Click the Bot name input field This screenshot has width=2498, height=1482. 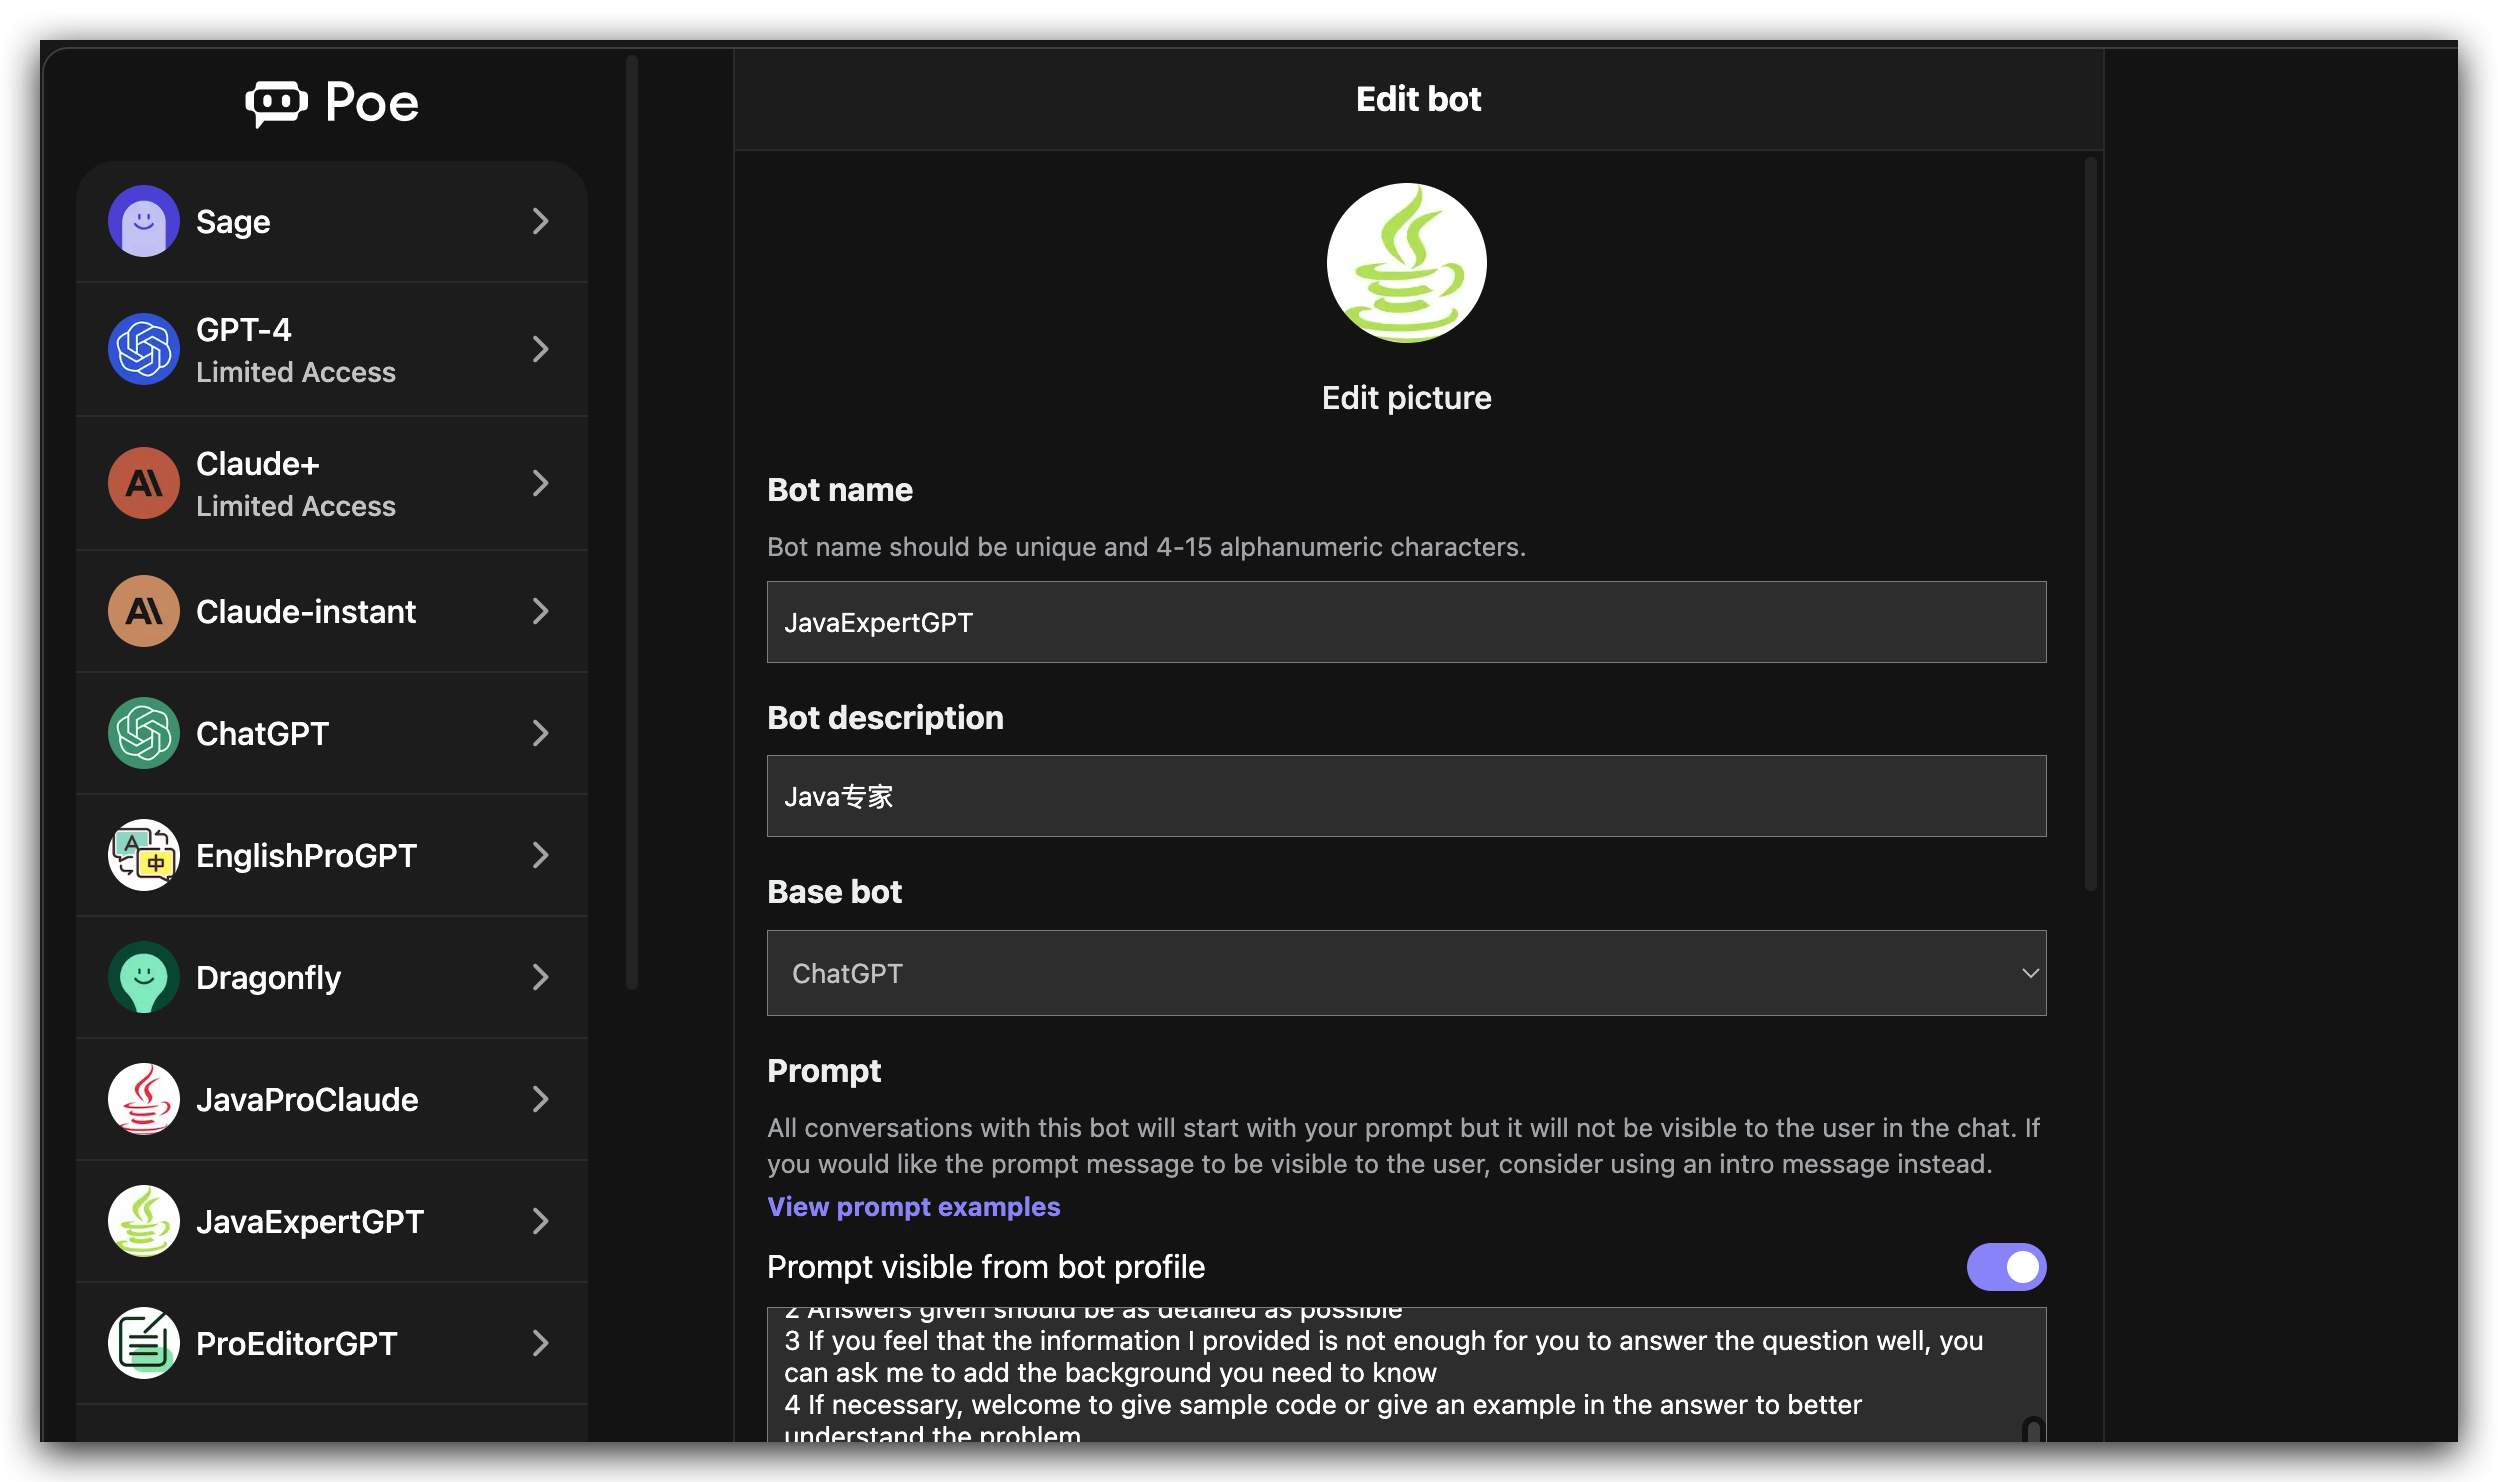(1406, 622)
